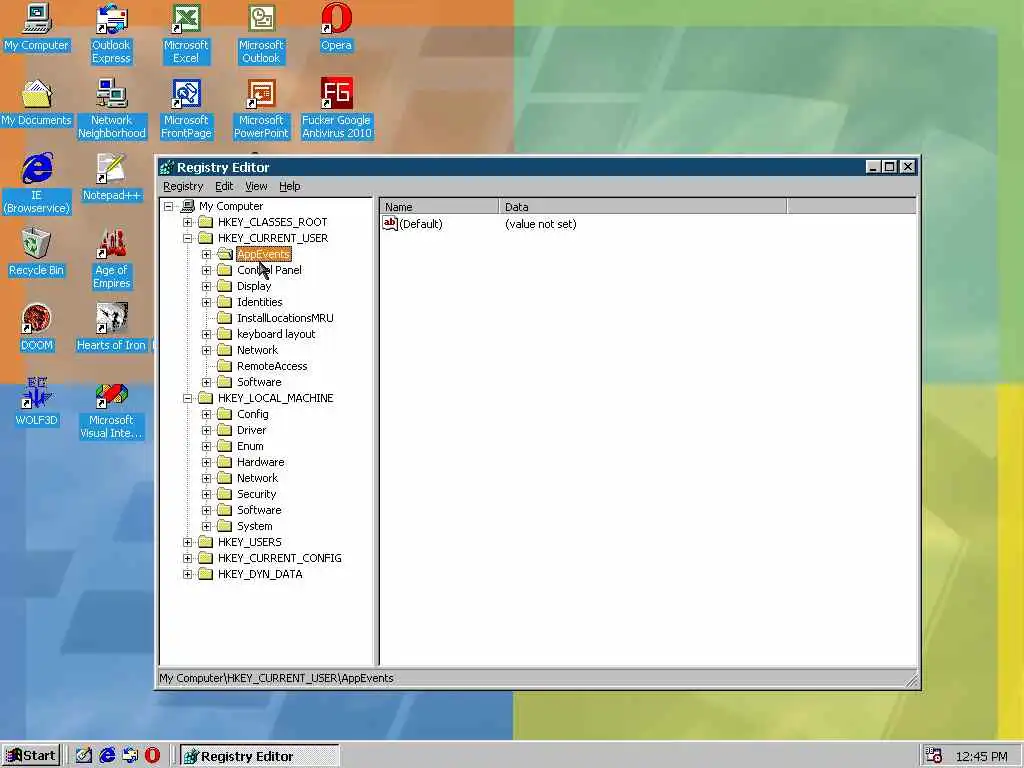The height and width of the screenshot is (768, 1024).
Task: Click the system tray scheduler icon
Action: 934,756
